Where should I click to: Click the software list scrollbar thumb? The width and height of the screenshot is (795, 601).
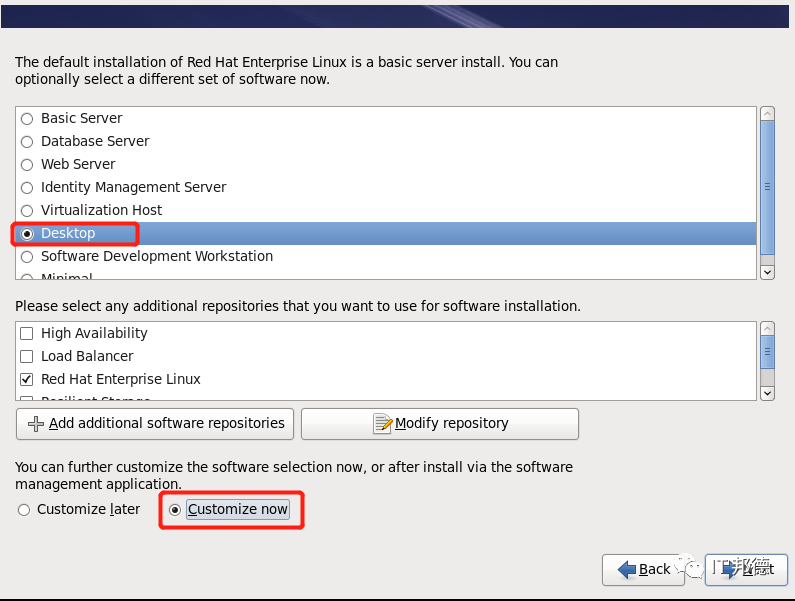point(768,187)
